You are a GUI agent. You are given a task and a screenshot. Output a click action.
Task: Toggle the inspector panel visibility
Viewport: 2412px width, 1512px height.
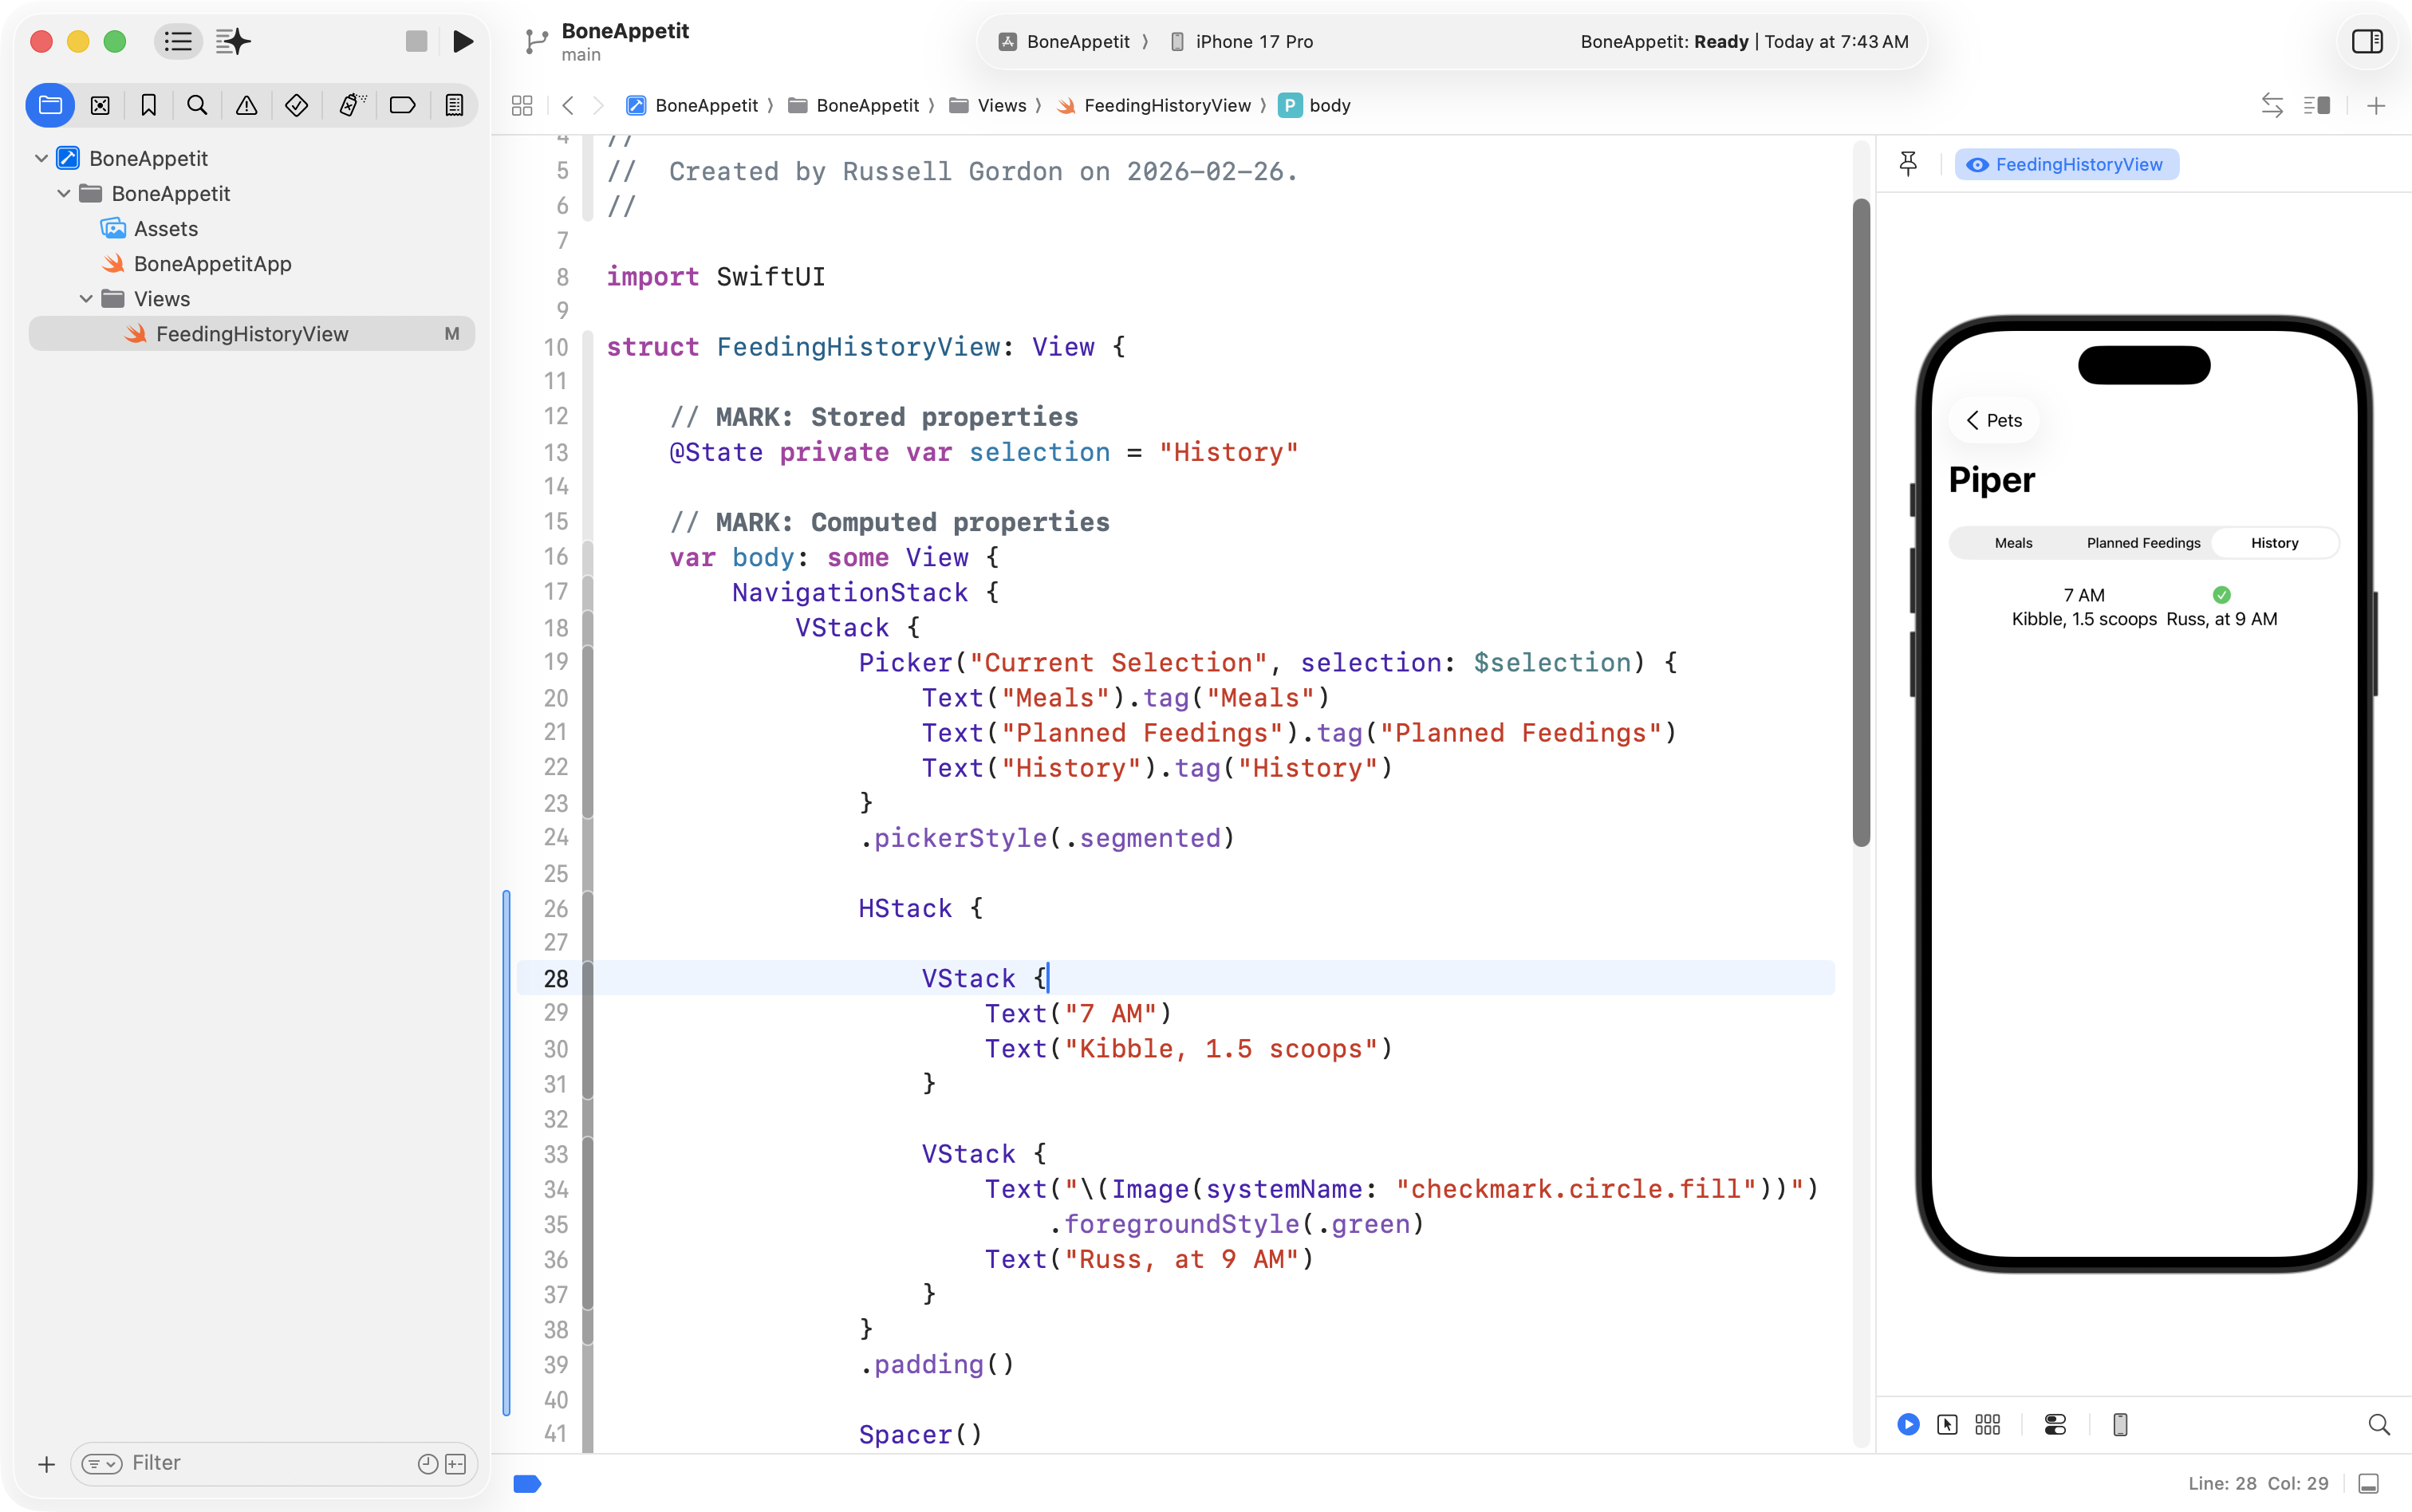(x=2367, y=41)
